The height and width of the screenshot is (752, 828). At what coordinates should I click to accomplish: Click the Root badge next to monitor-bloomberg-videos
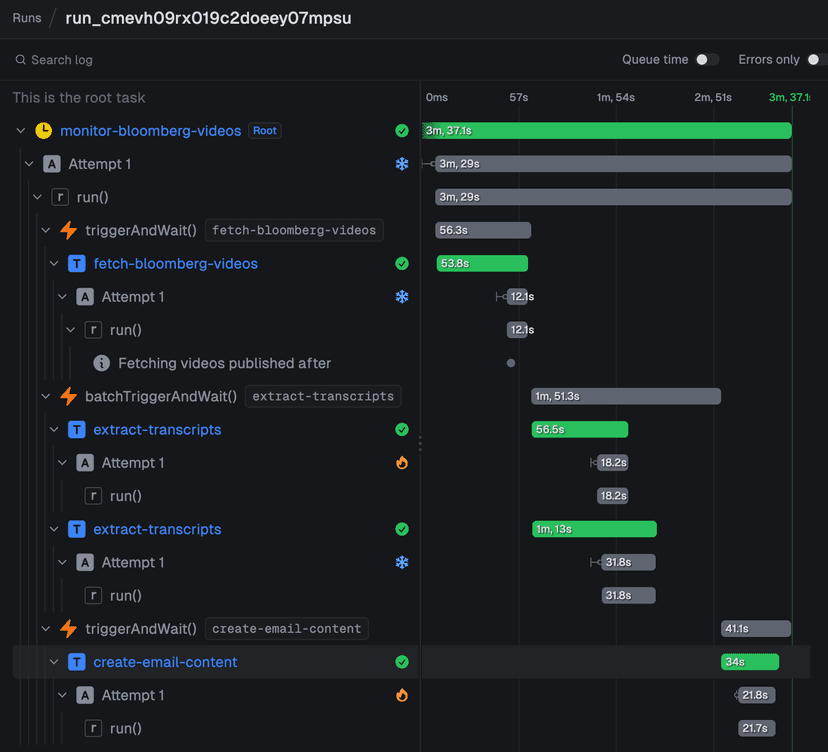(265, 130)
